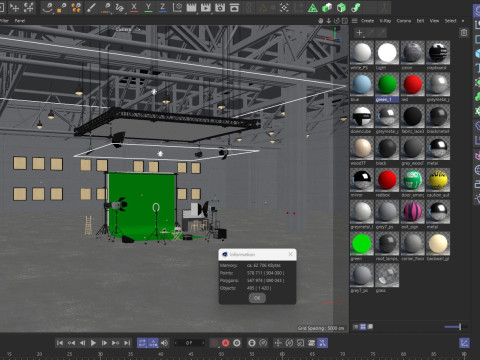
Task: Open the Create menu in material manager
Action: pyautogui.click(x=367, y=21)
